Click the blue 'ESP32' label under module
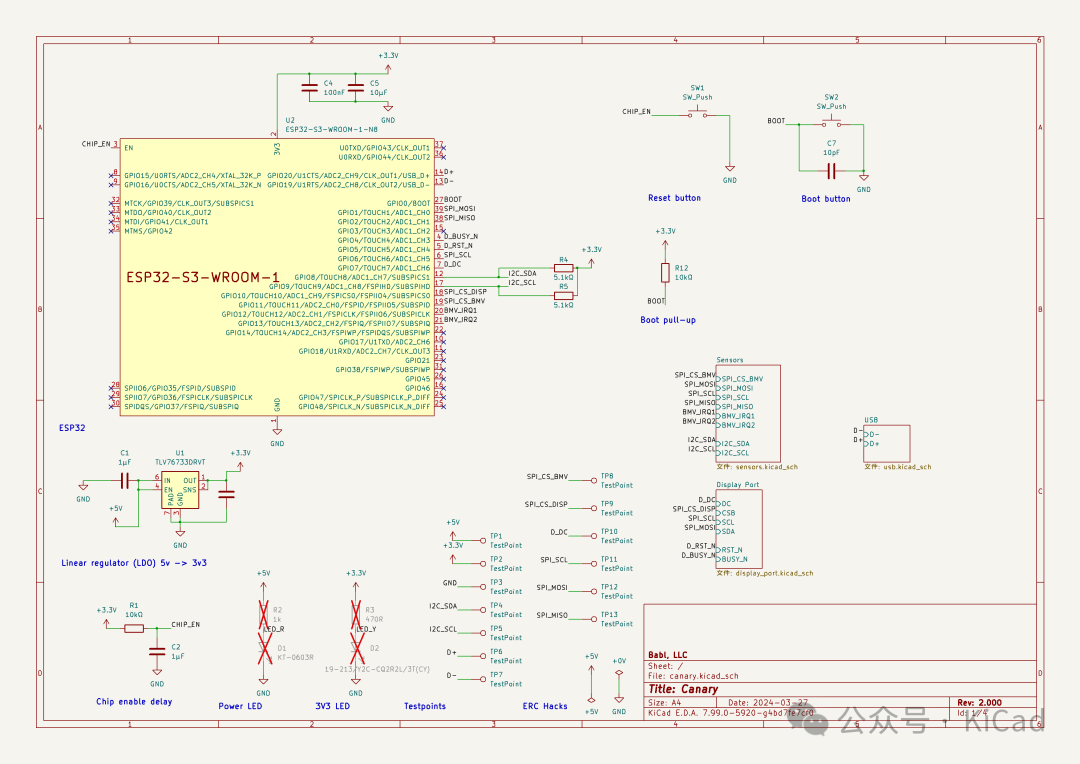Image resolution: width=1080 pixels, height=764 pixels. click(x=72, y=428)
